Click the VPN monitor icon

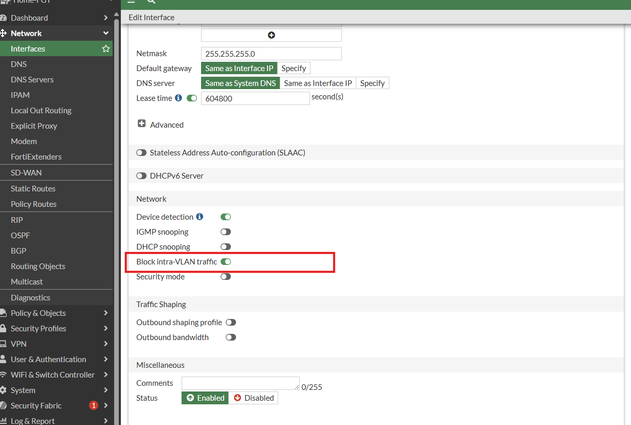(3, 344)
